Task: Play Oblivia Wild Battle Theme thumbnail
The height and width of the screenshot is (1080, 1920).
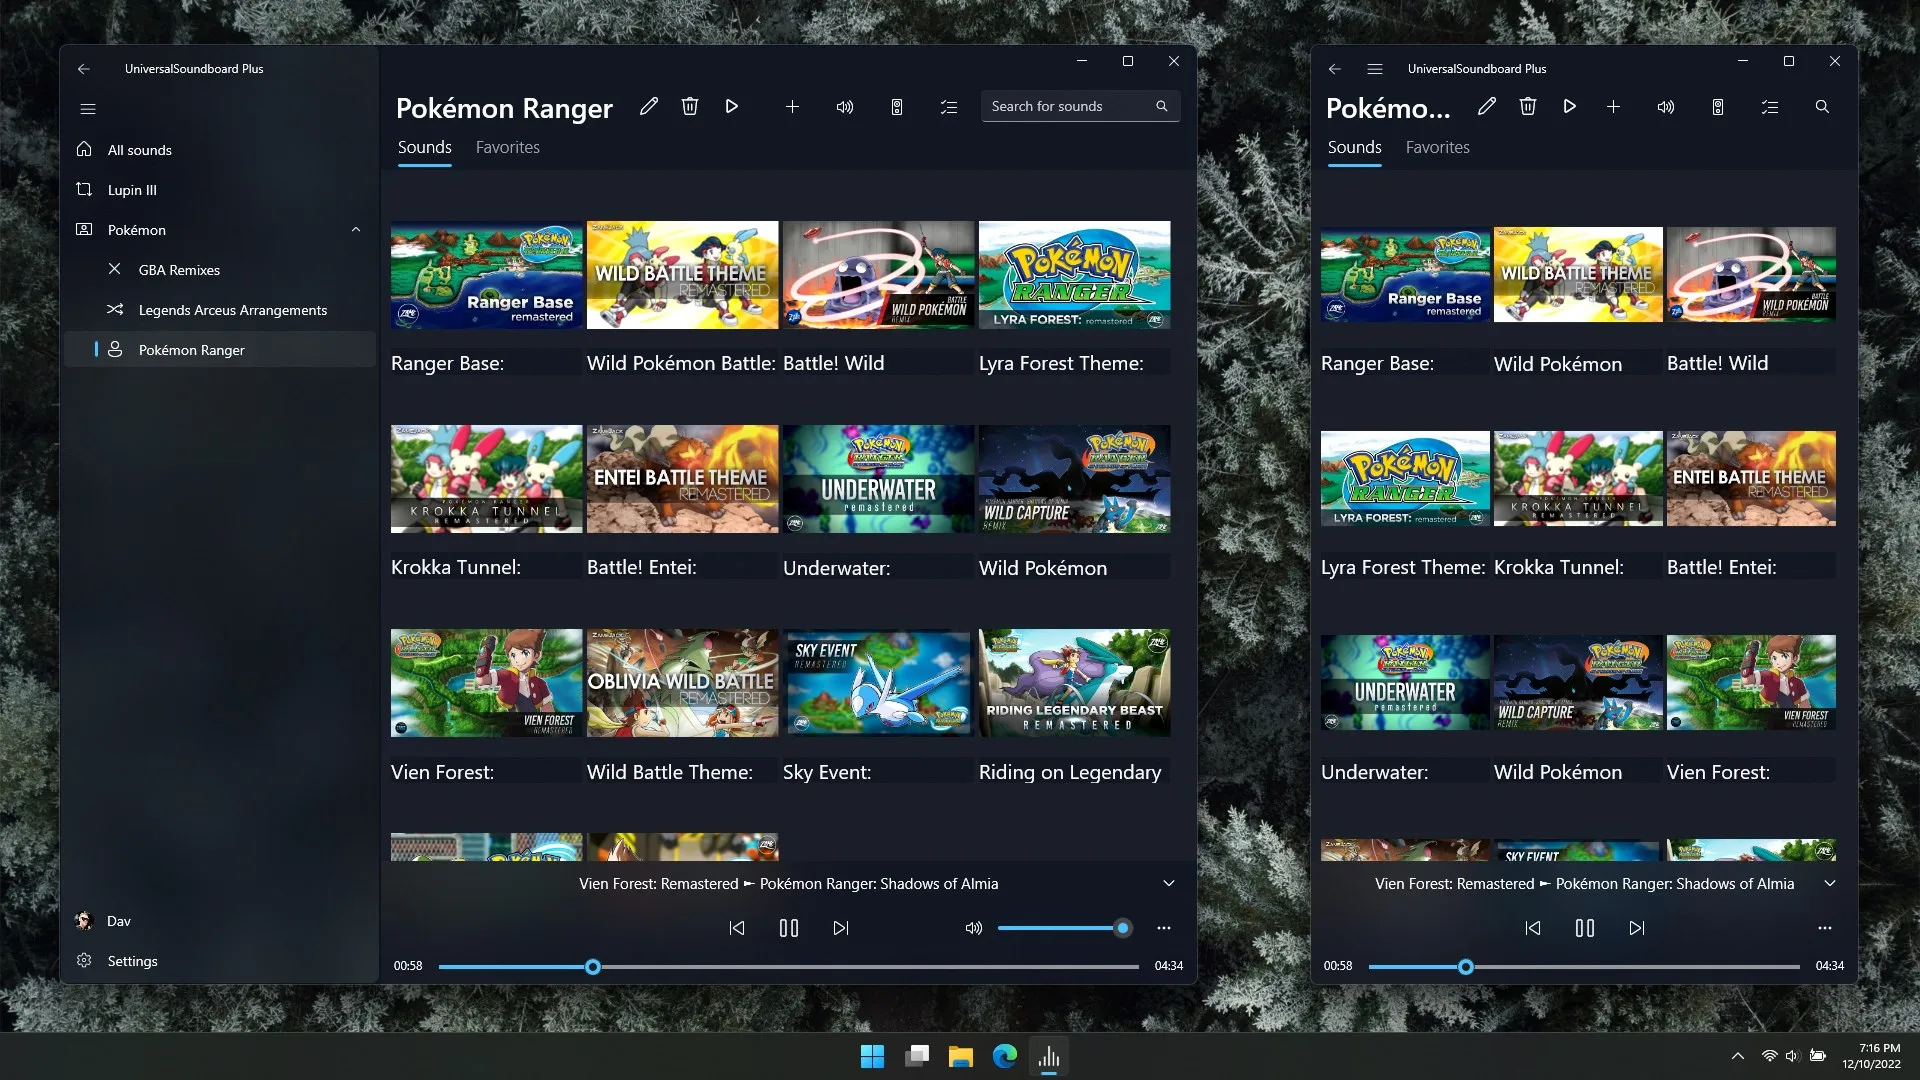Action: 683,683
